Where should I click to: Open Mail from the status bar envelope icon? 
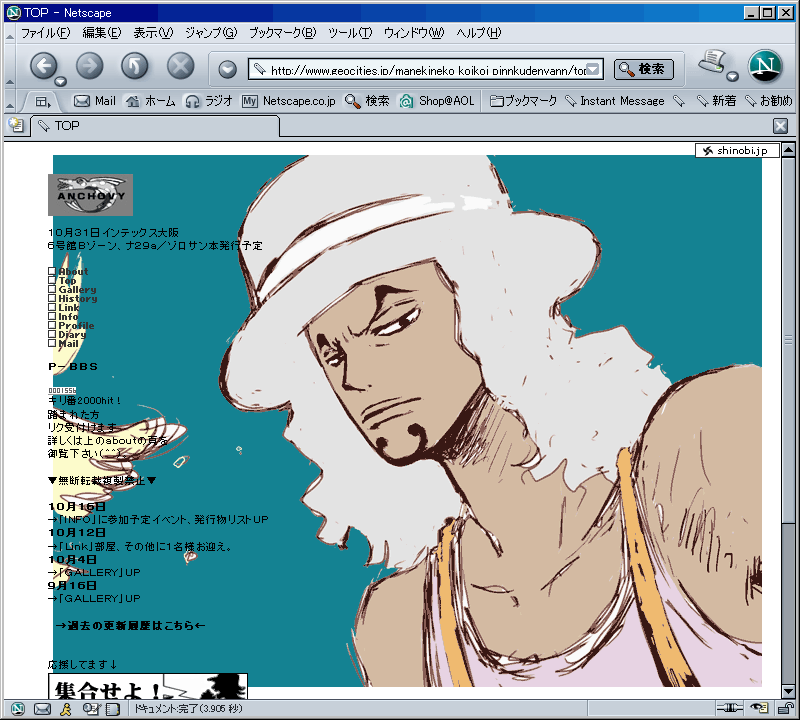[42, 709]
